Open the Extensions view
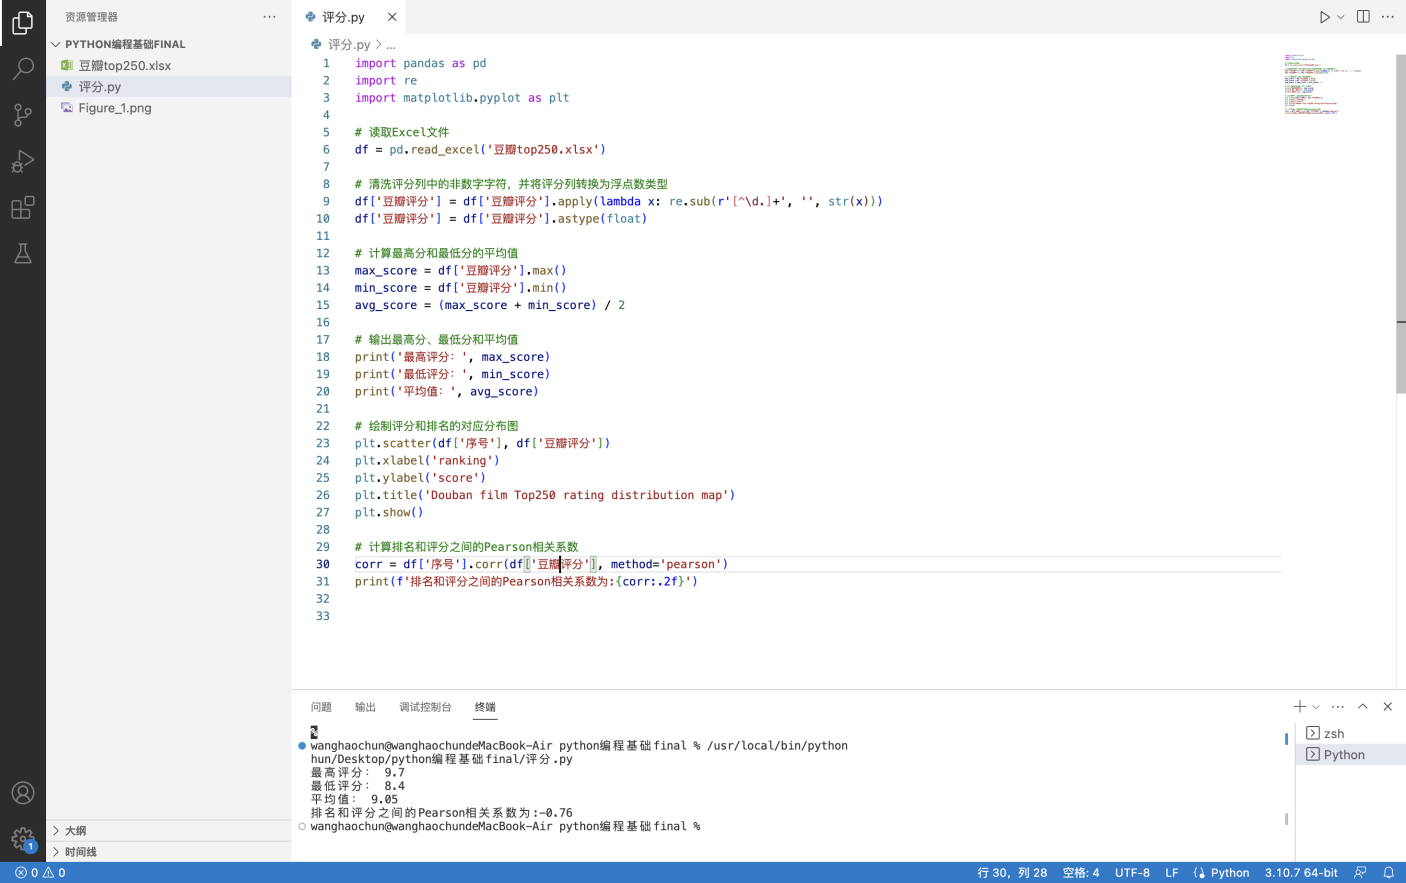 click(x=22, y=208)
